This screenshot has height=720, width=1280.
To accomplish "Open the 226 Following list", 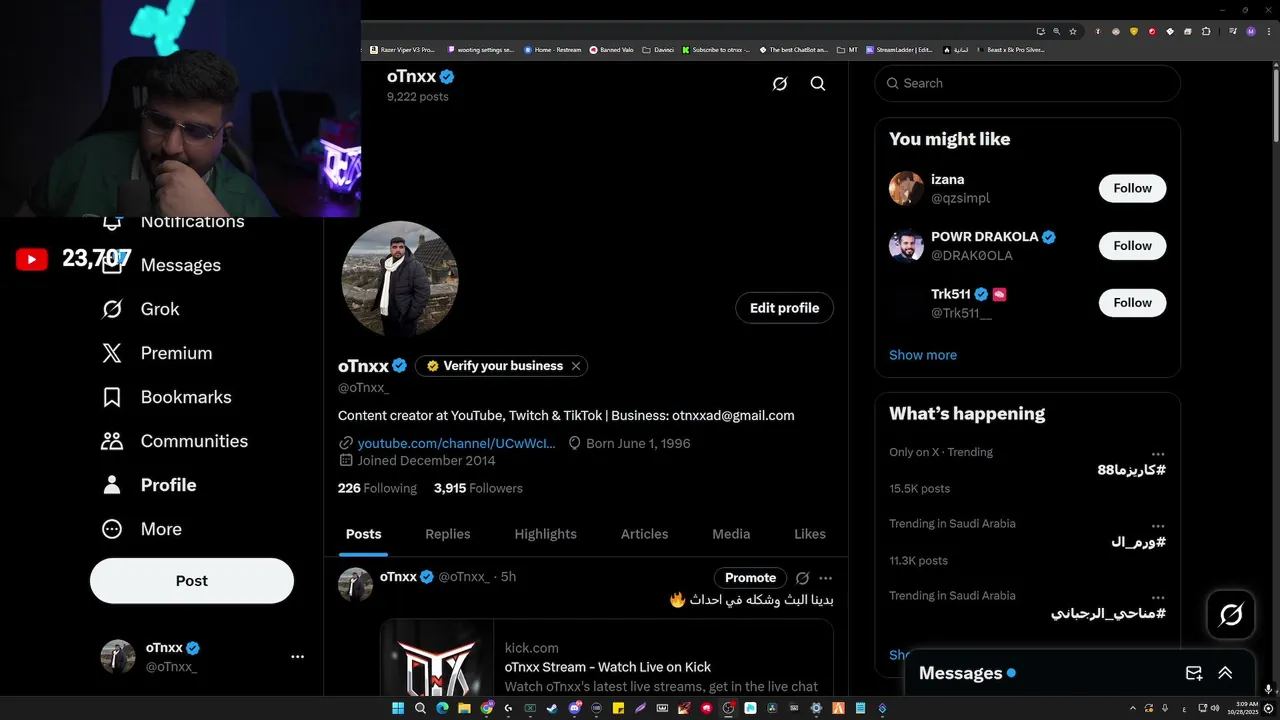I will (x=377, y=488).
